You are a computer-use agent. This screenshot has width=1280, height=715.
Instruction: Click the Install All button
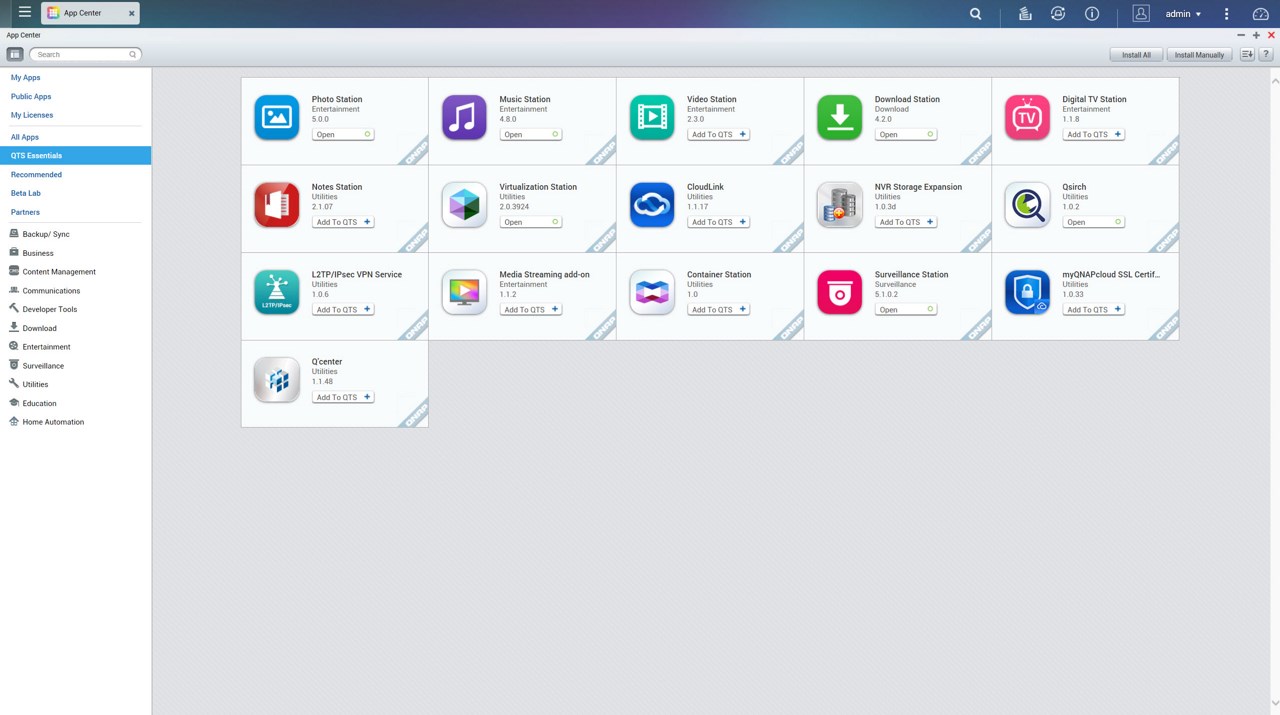tap(1136, 55)
